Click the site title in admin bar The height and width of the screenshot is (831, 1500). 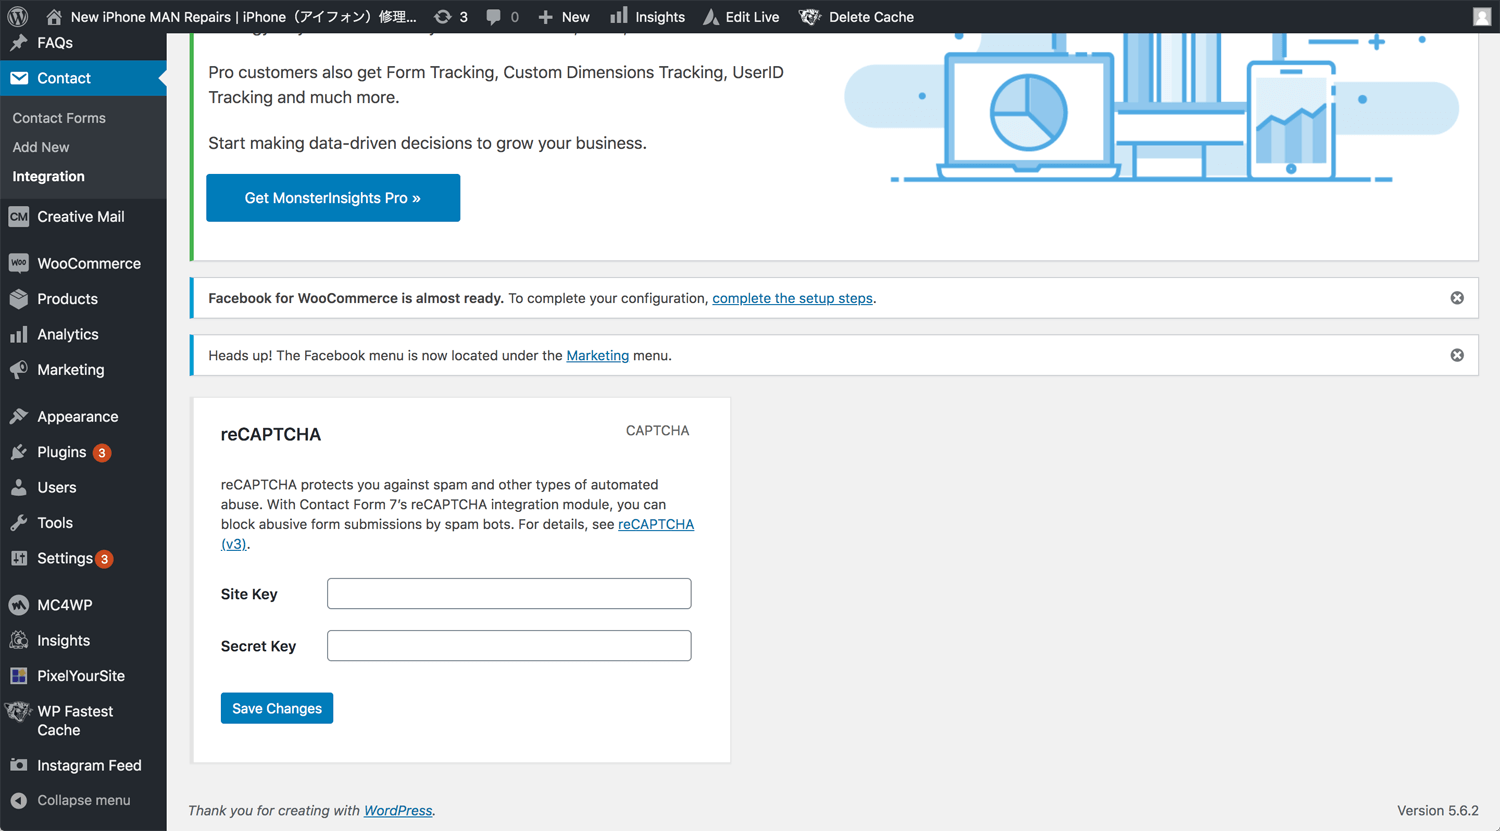243,17
